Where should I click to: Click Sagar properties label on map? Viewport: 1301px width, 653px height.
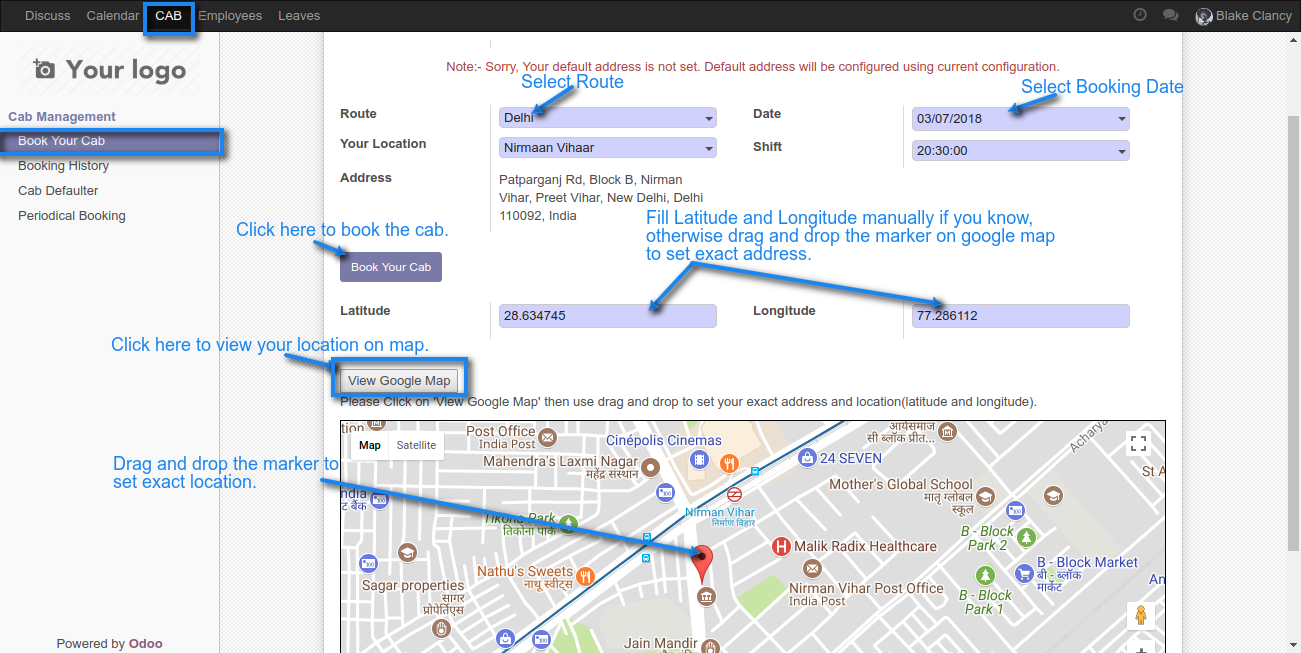(413, 586)
